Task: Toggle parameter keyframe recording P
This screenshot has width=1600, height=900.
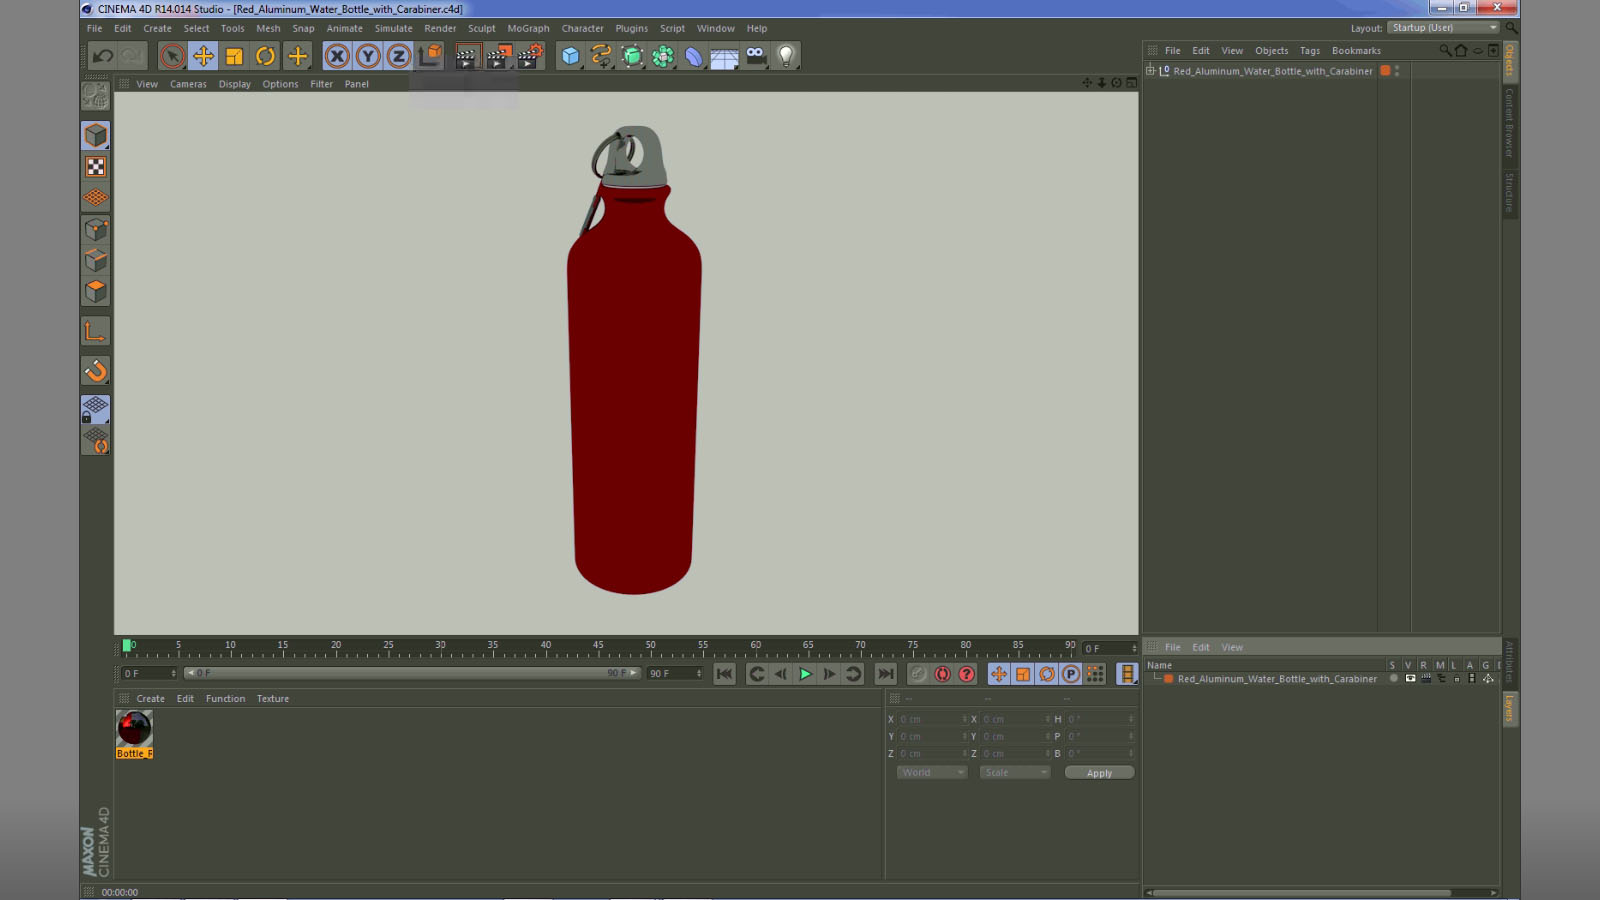Action: (1071, 674)
